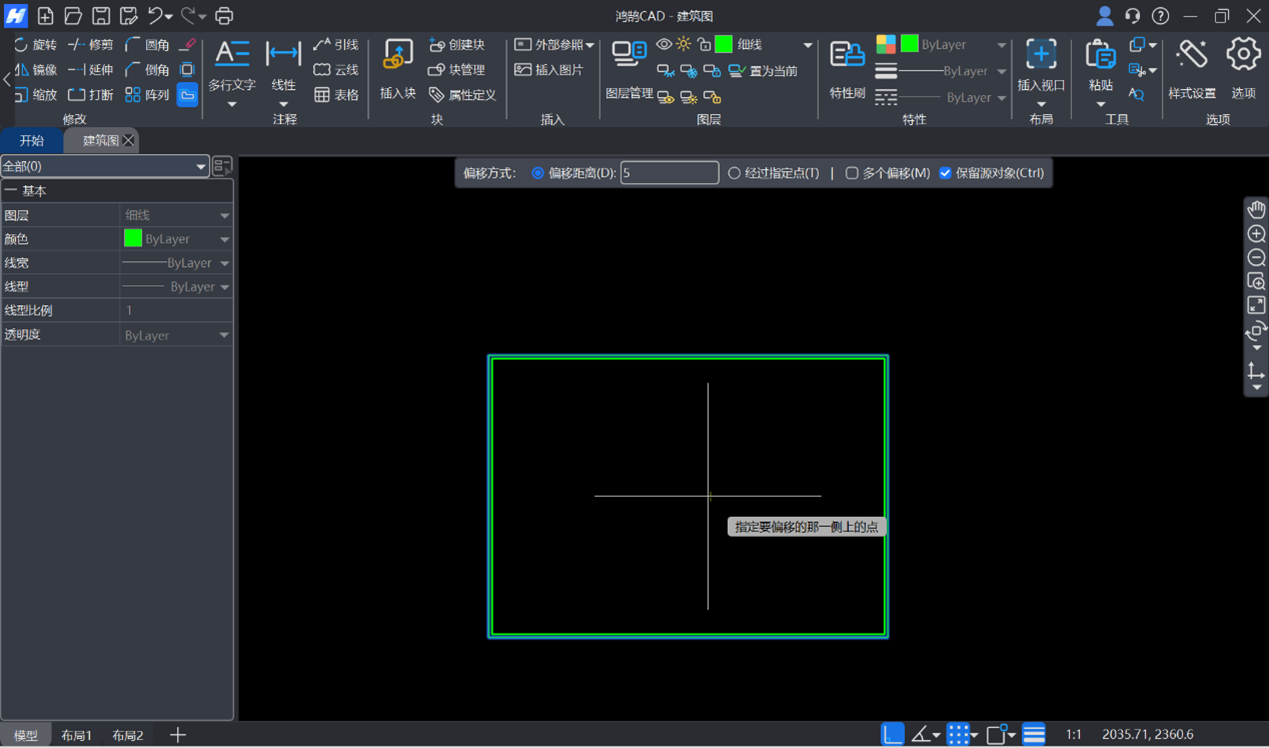Click the Insert Image (插入图片) button
Viewport: 1269px width, 748px height.
(549, 70)
